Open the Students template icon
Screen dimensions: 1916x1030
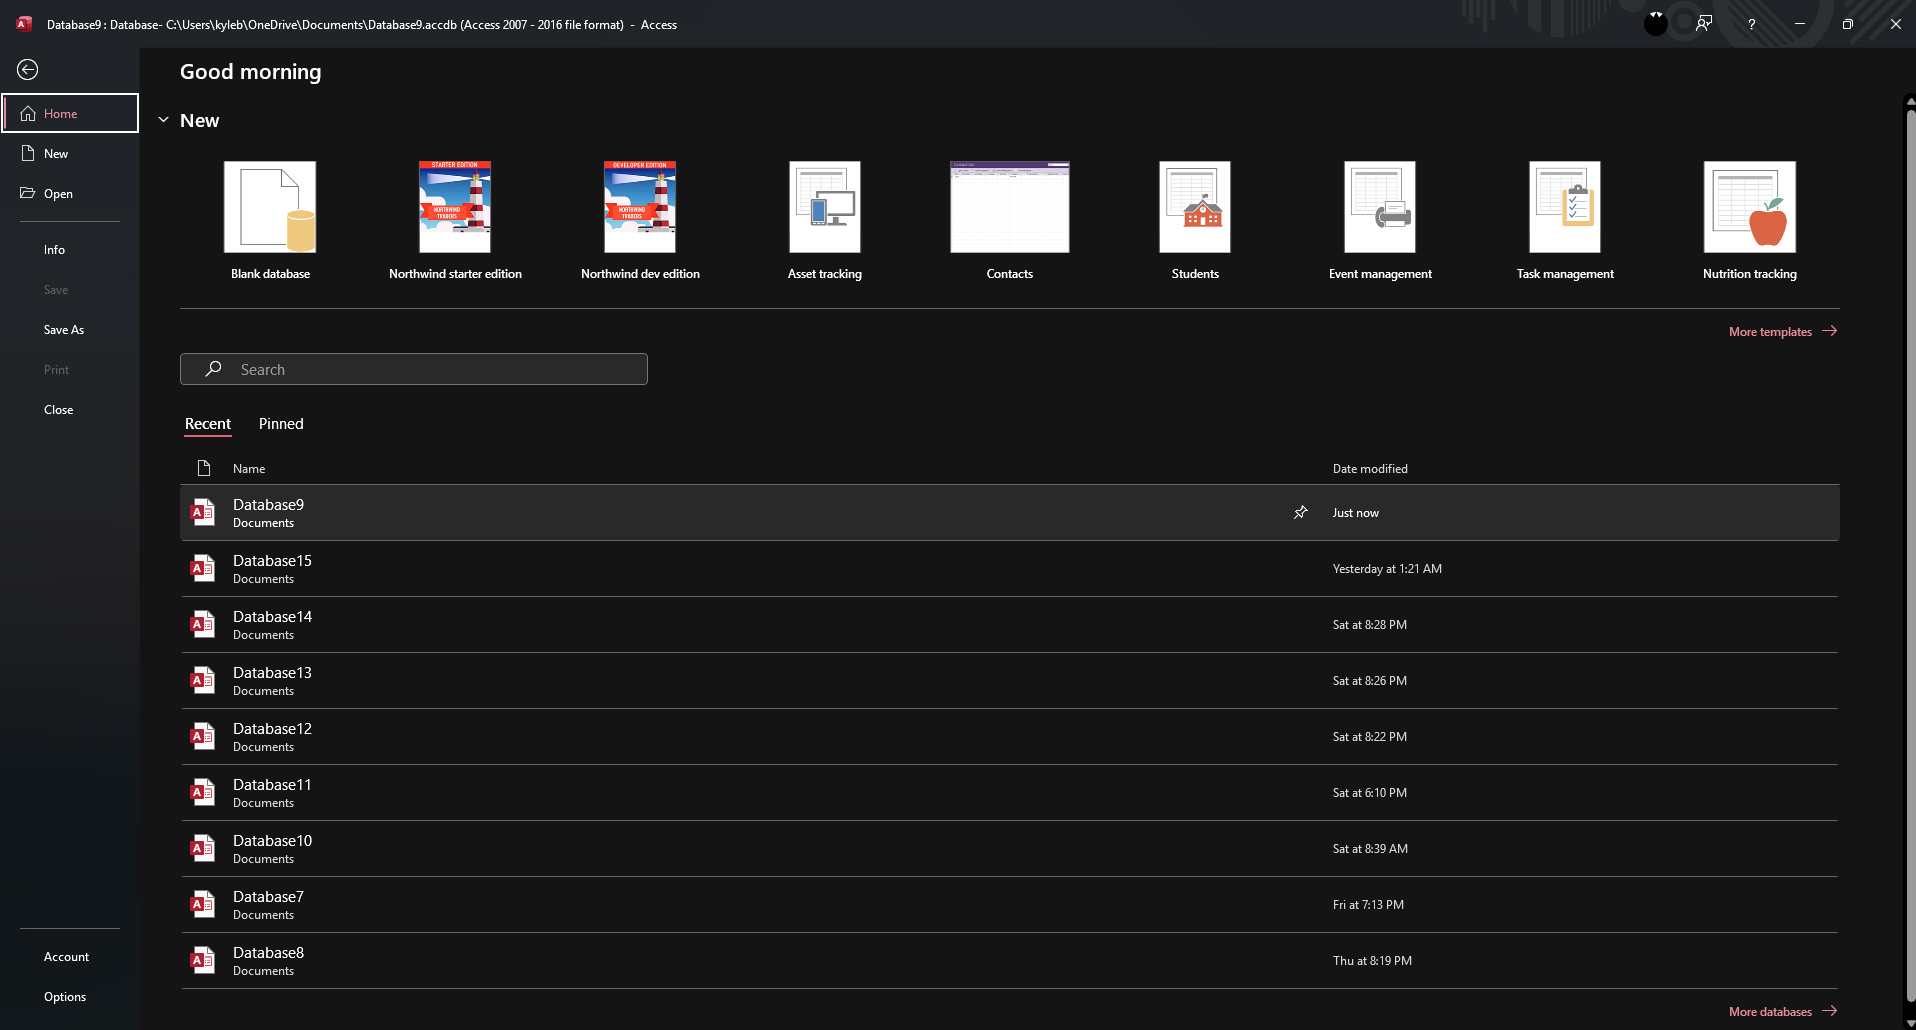click(x=1194, y=207)
